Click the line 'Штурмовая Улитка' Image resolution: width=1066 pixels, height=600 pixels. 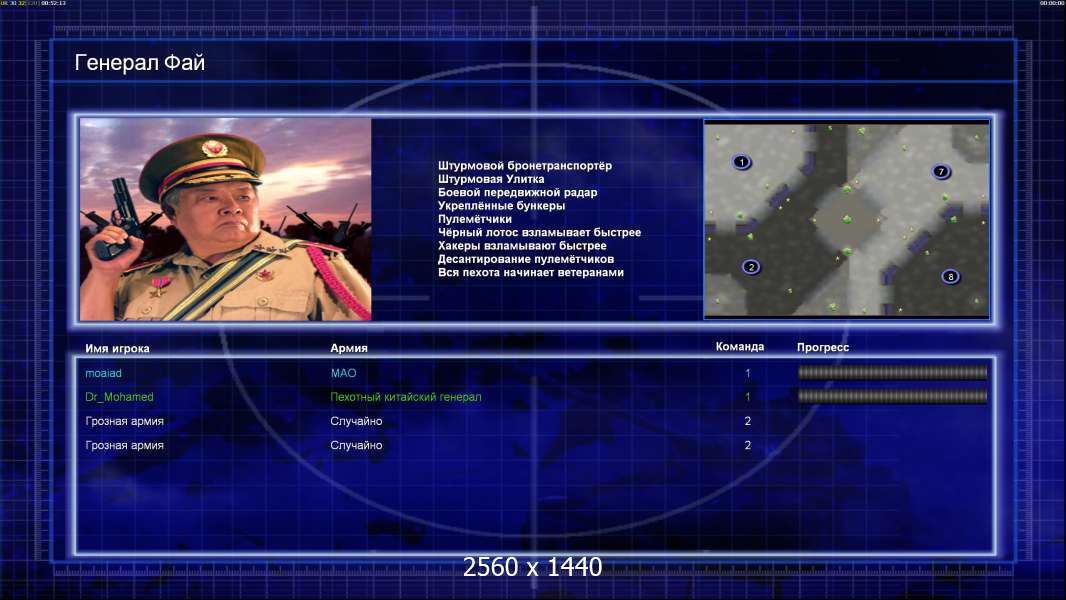[491, 179]
